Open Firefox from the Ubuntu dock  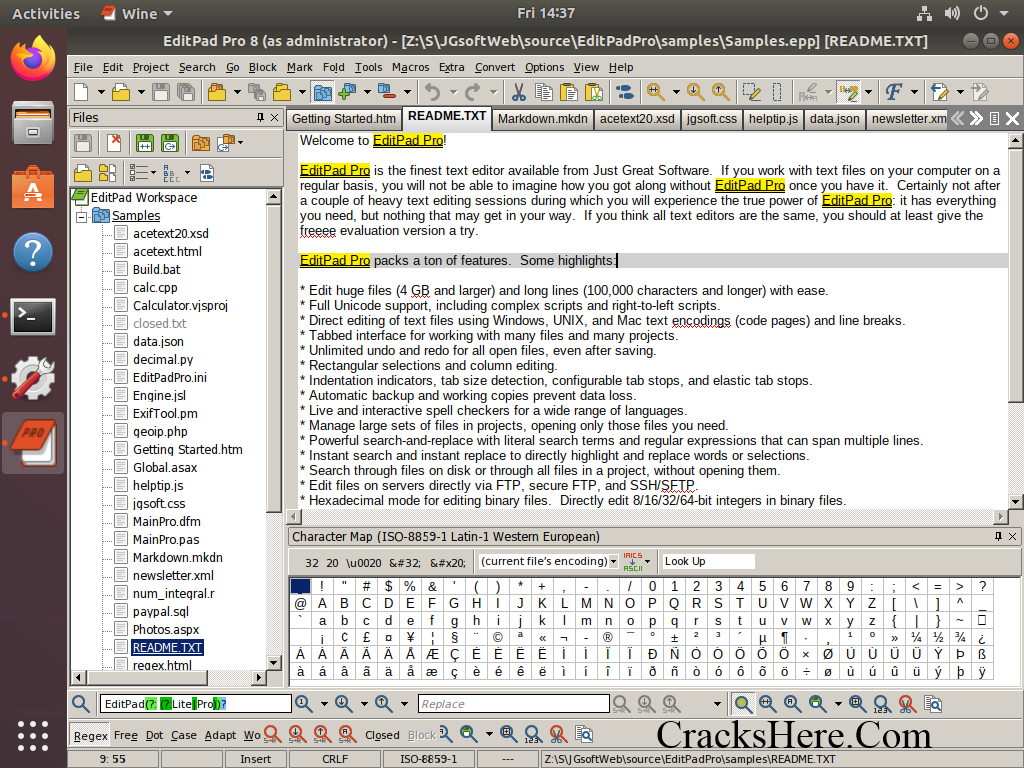click(x=33, y=59)
